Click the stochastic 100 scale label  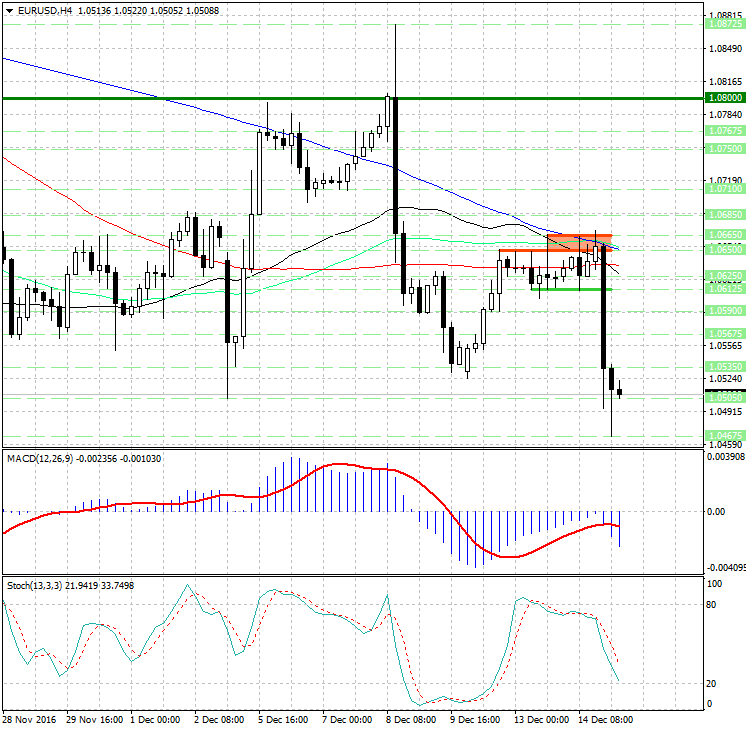point(715,583)
